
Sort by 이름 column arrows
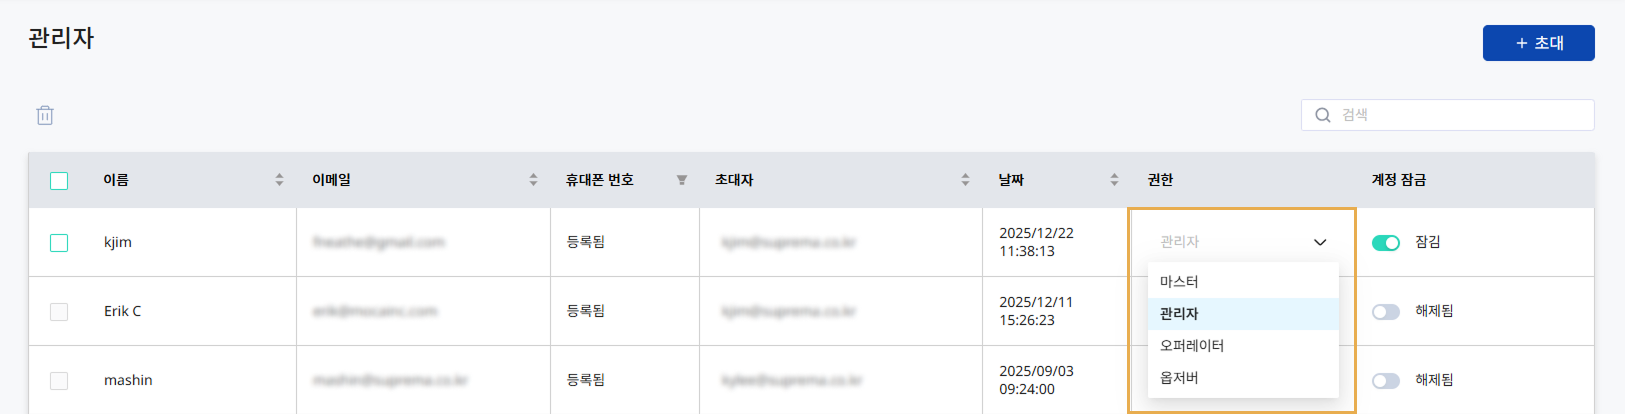pos(279,180)
